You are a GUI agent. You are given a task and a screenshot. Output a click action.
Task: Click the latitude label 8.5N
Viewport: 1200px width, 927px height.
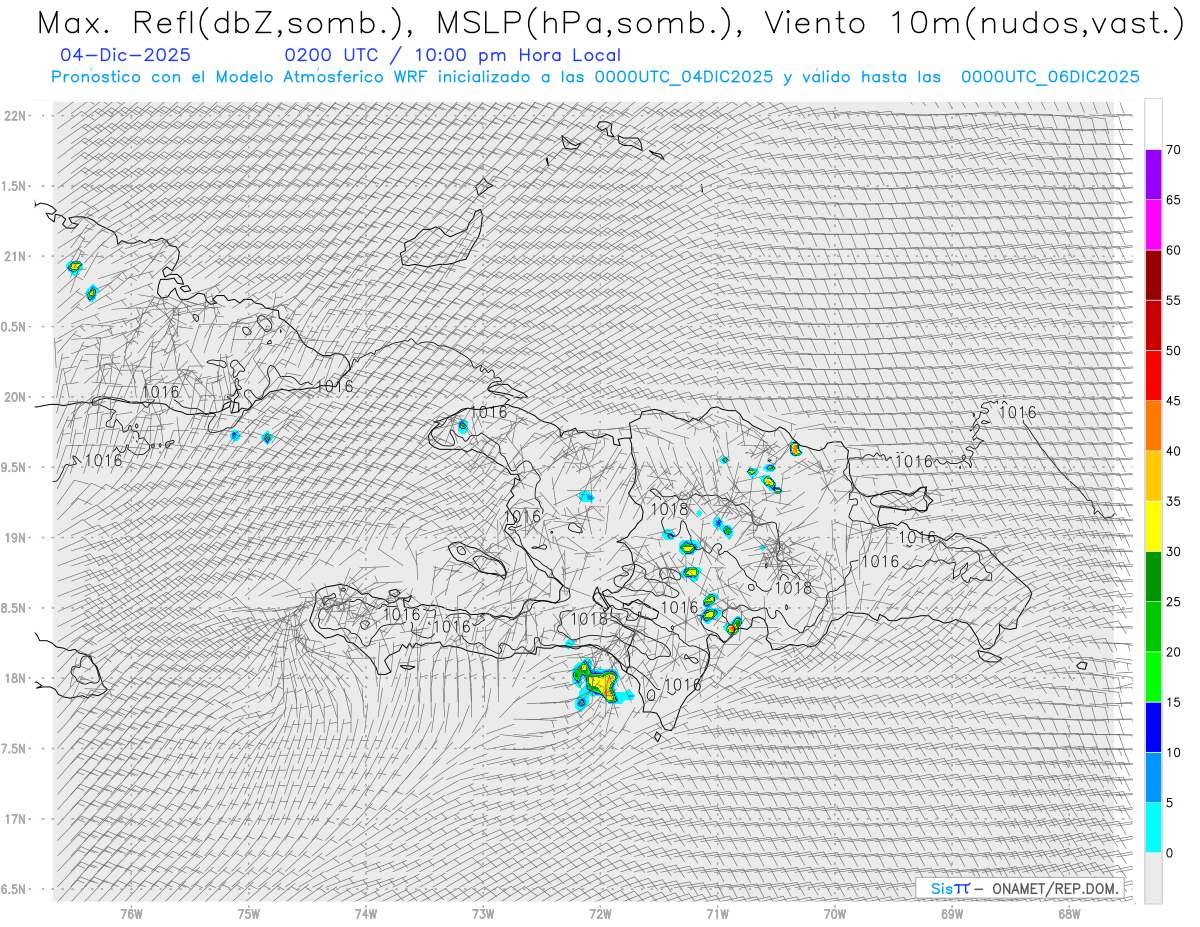(14, 608)
